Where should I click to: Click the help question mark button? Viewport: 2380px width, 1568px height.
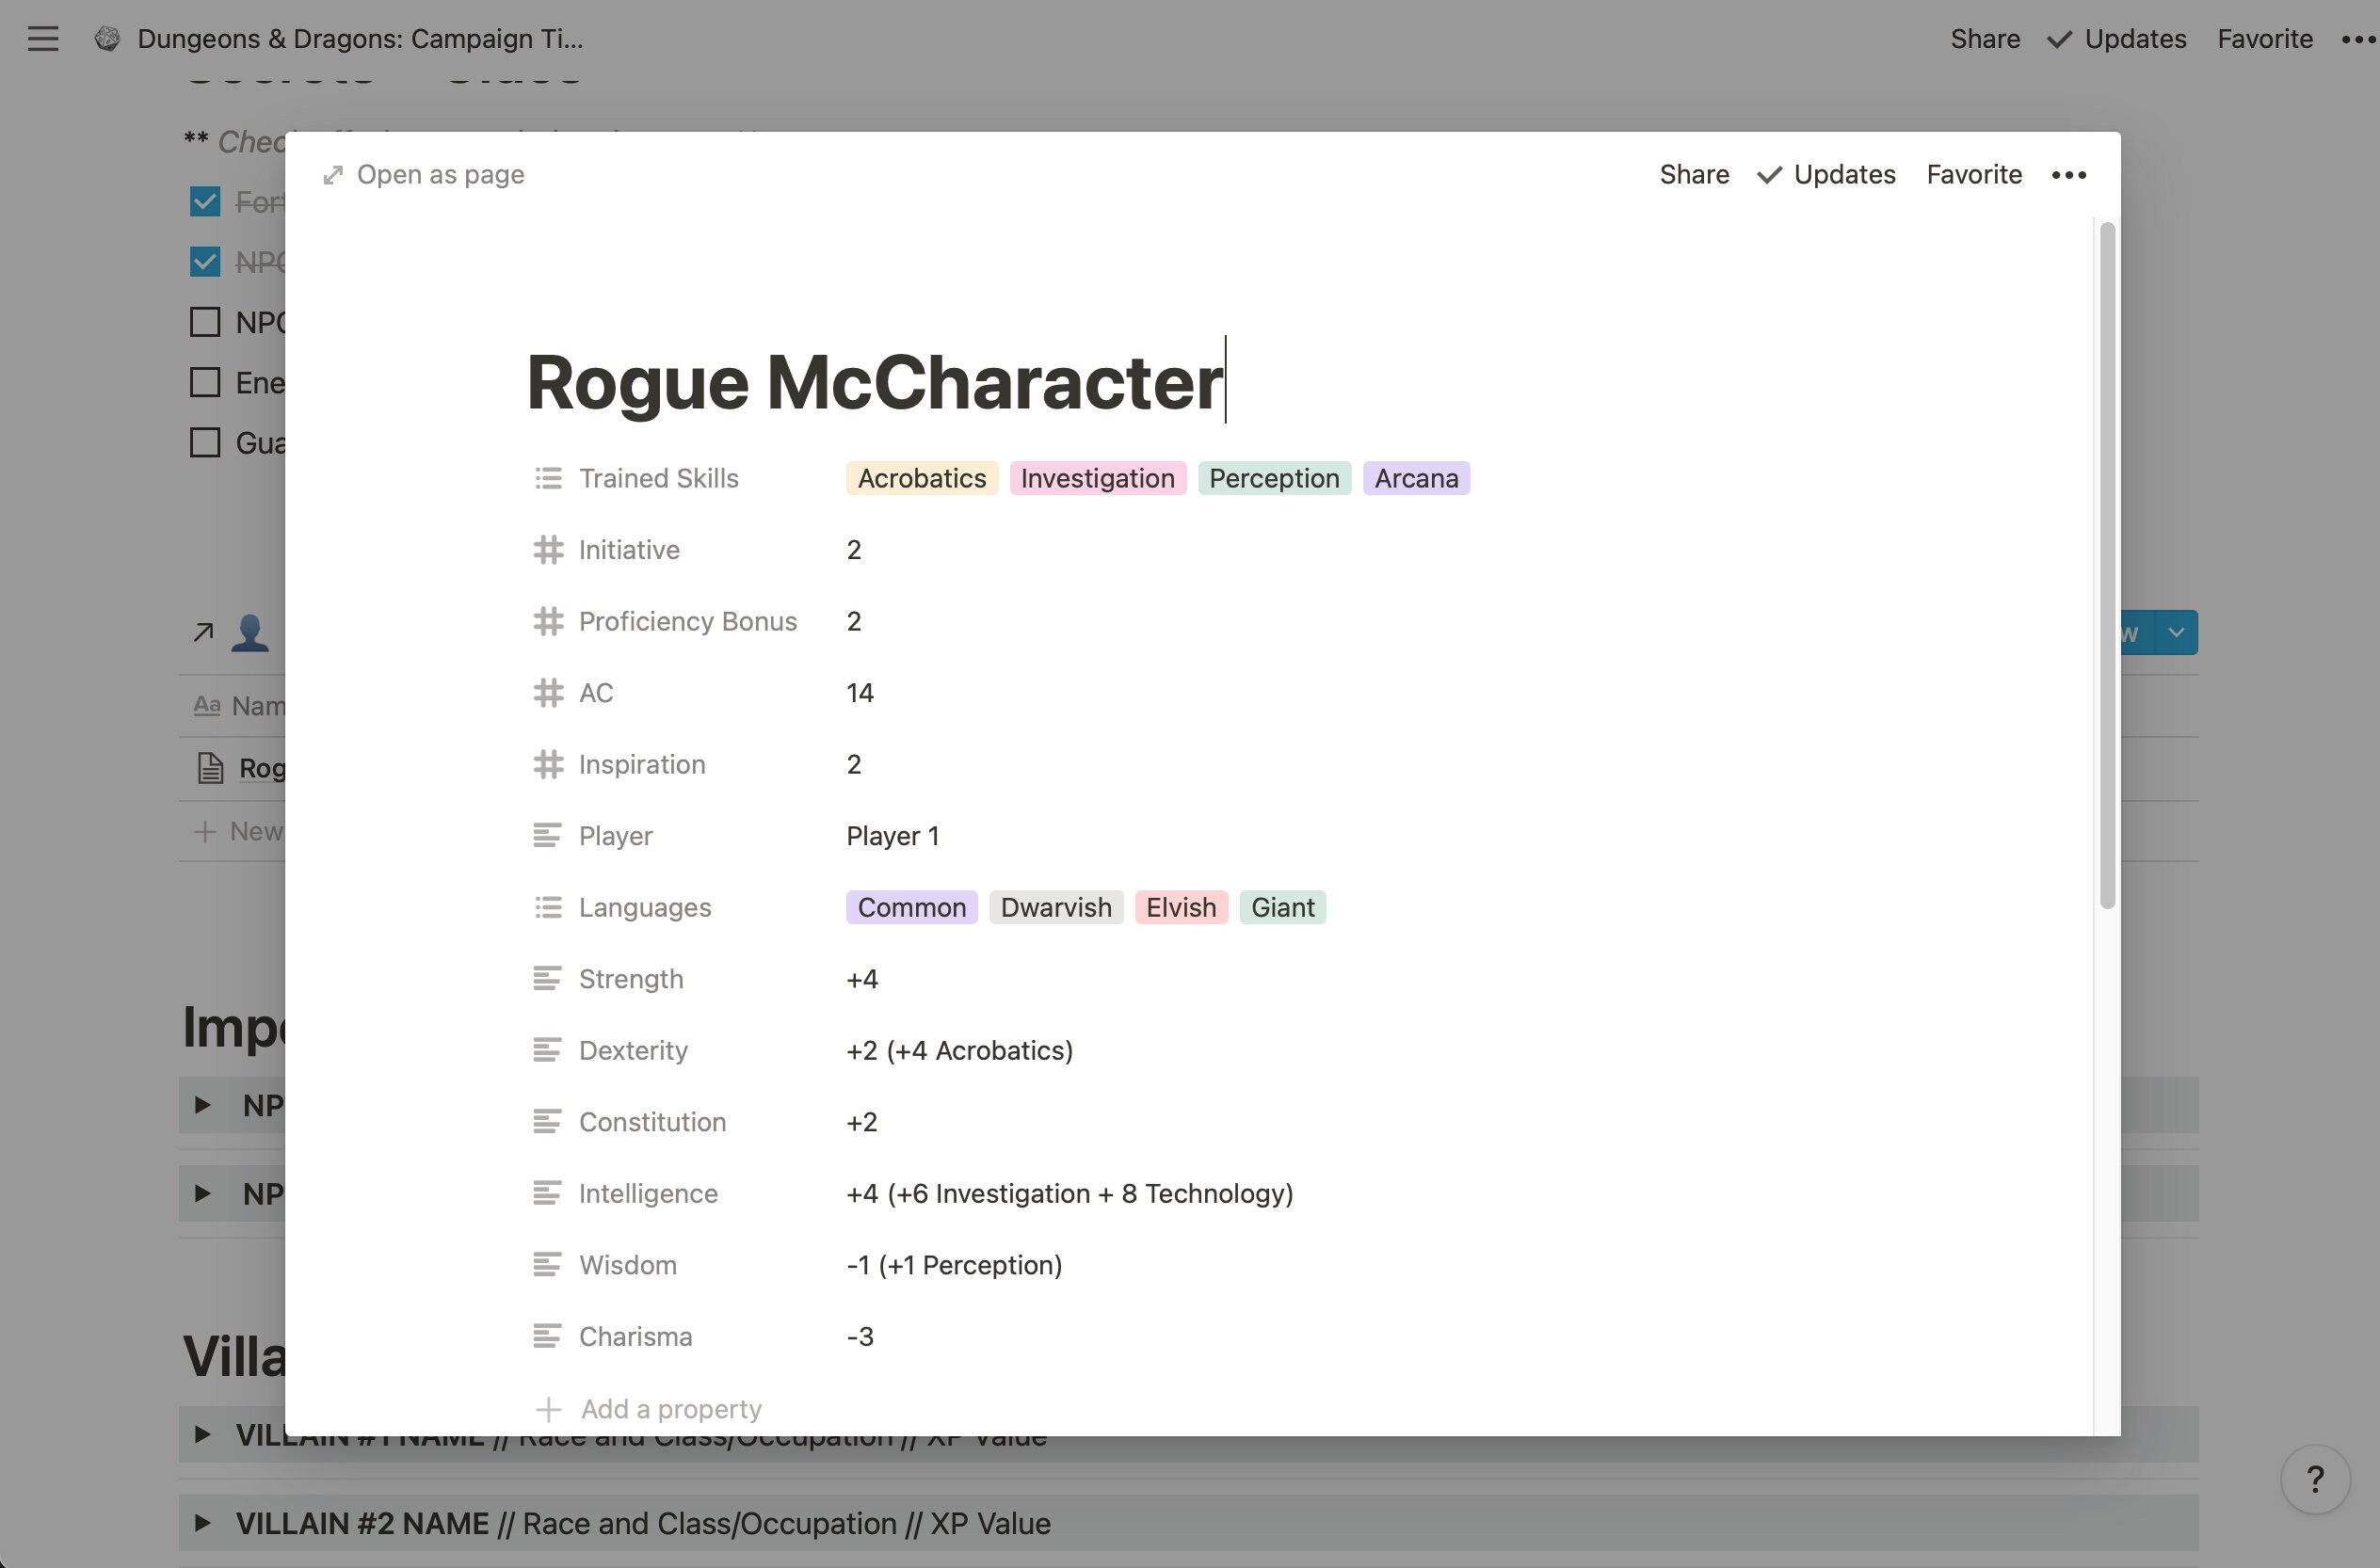(x=2314, y=1478)
